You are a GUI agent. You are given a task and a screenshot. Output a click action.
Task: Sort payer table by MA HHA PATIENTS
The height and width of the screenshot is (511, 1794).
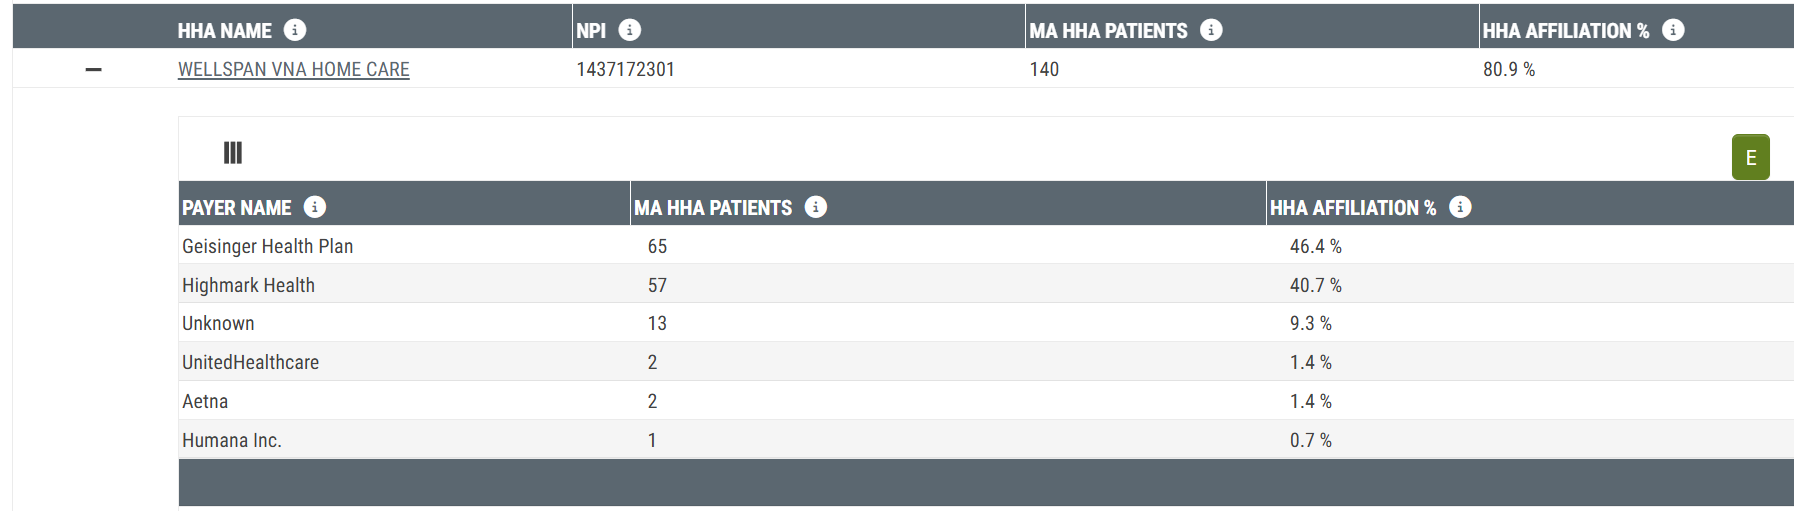[713, 208]
